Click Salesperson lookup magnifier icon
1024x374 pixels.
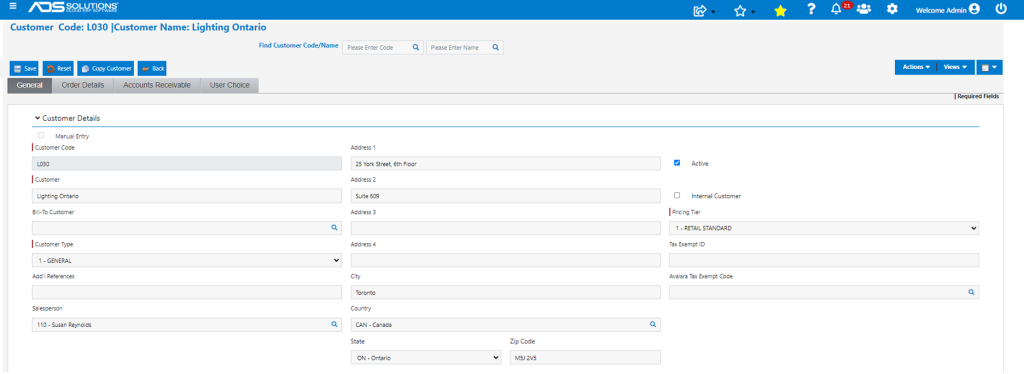[x=334, y=324]
